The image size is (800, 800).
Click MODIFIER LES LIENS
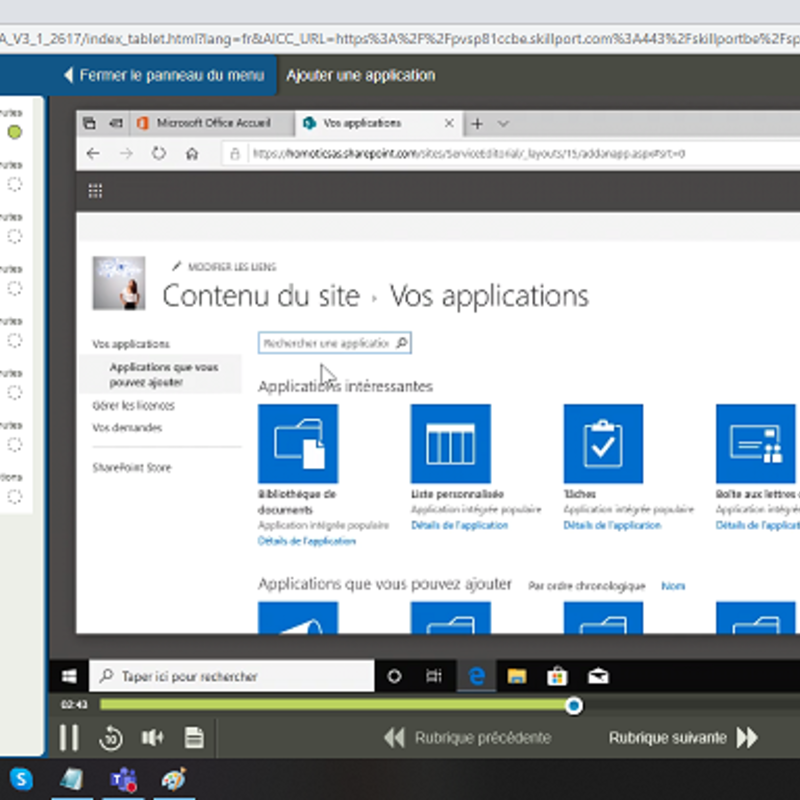point(224,267)
